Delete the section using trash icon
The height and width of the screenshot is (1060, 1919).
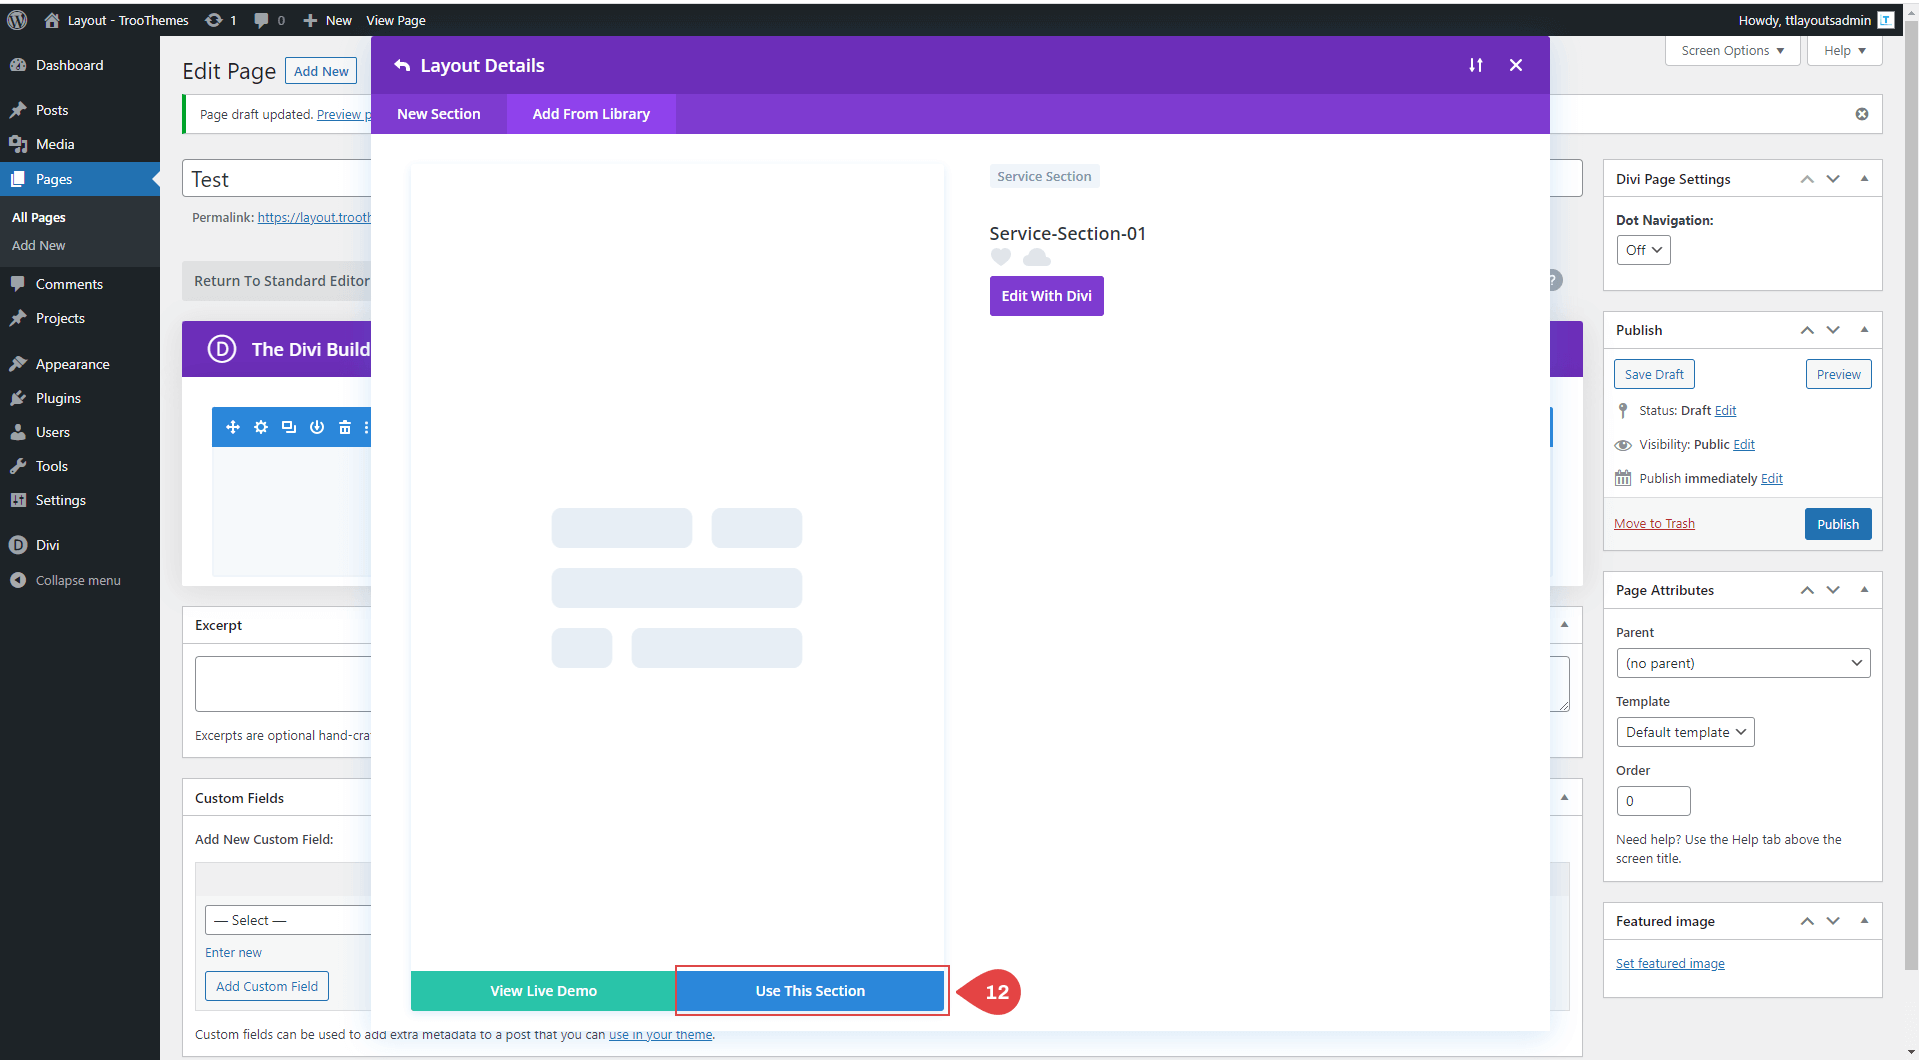[345, 427]
